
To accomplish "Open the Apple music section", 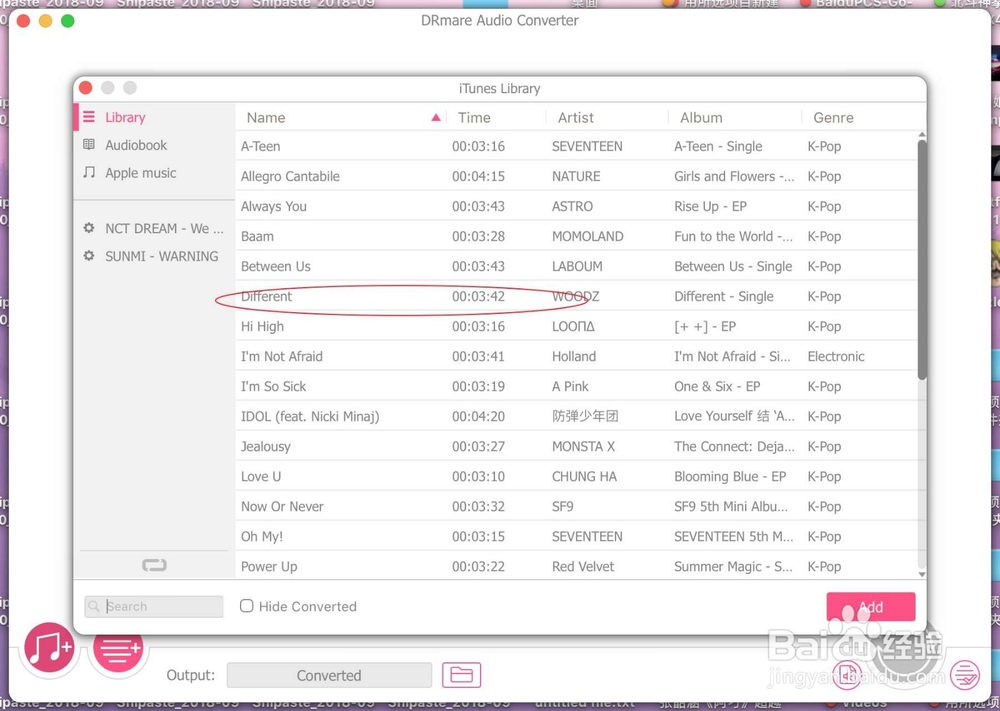I will 140,173.
